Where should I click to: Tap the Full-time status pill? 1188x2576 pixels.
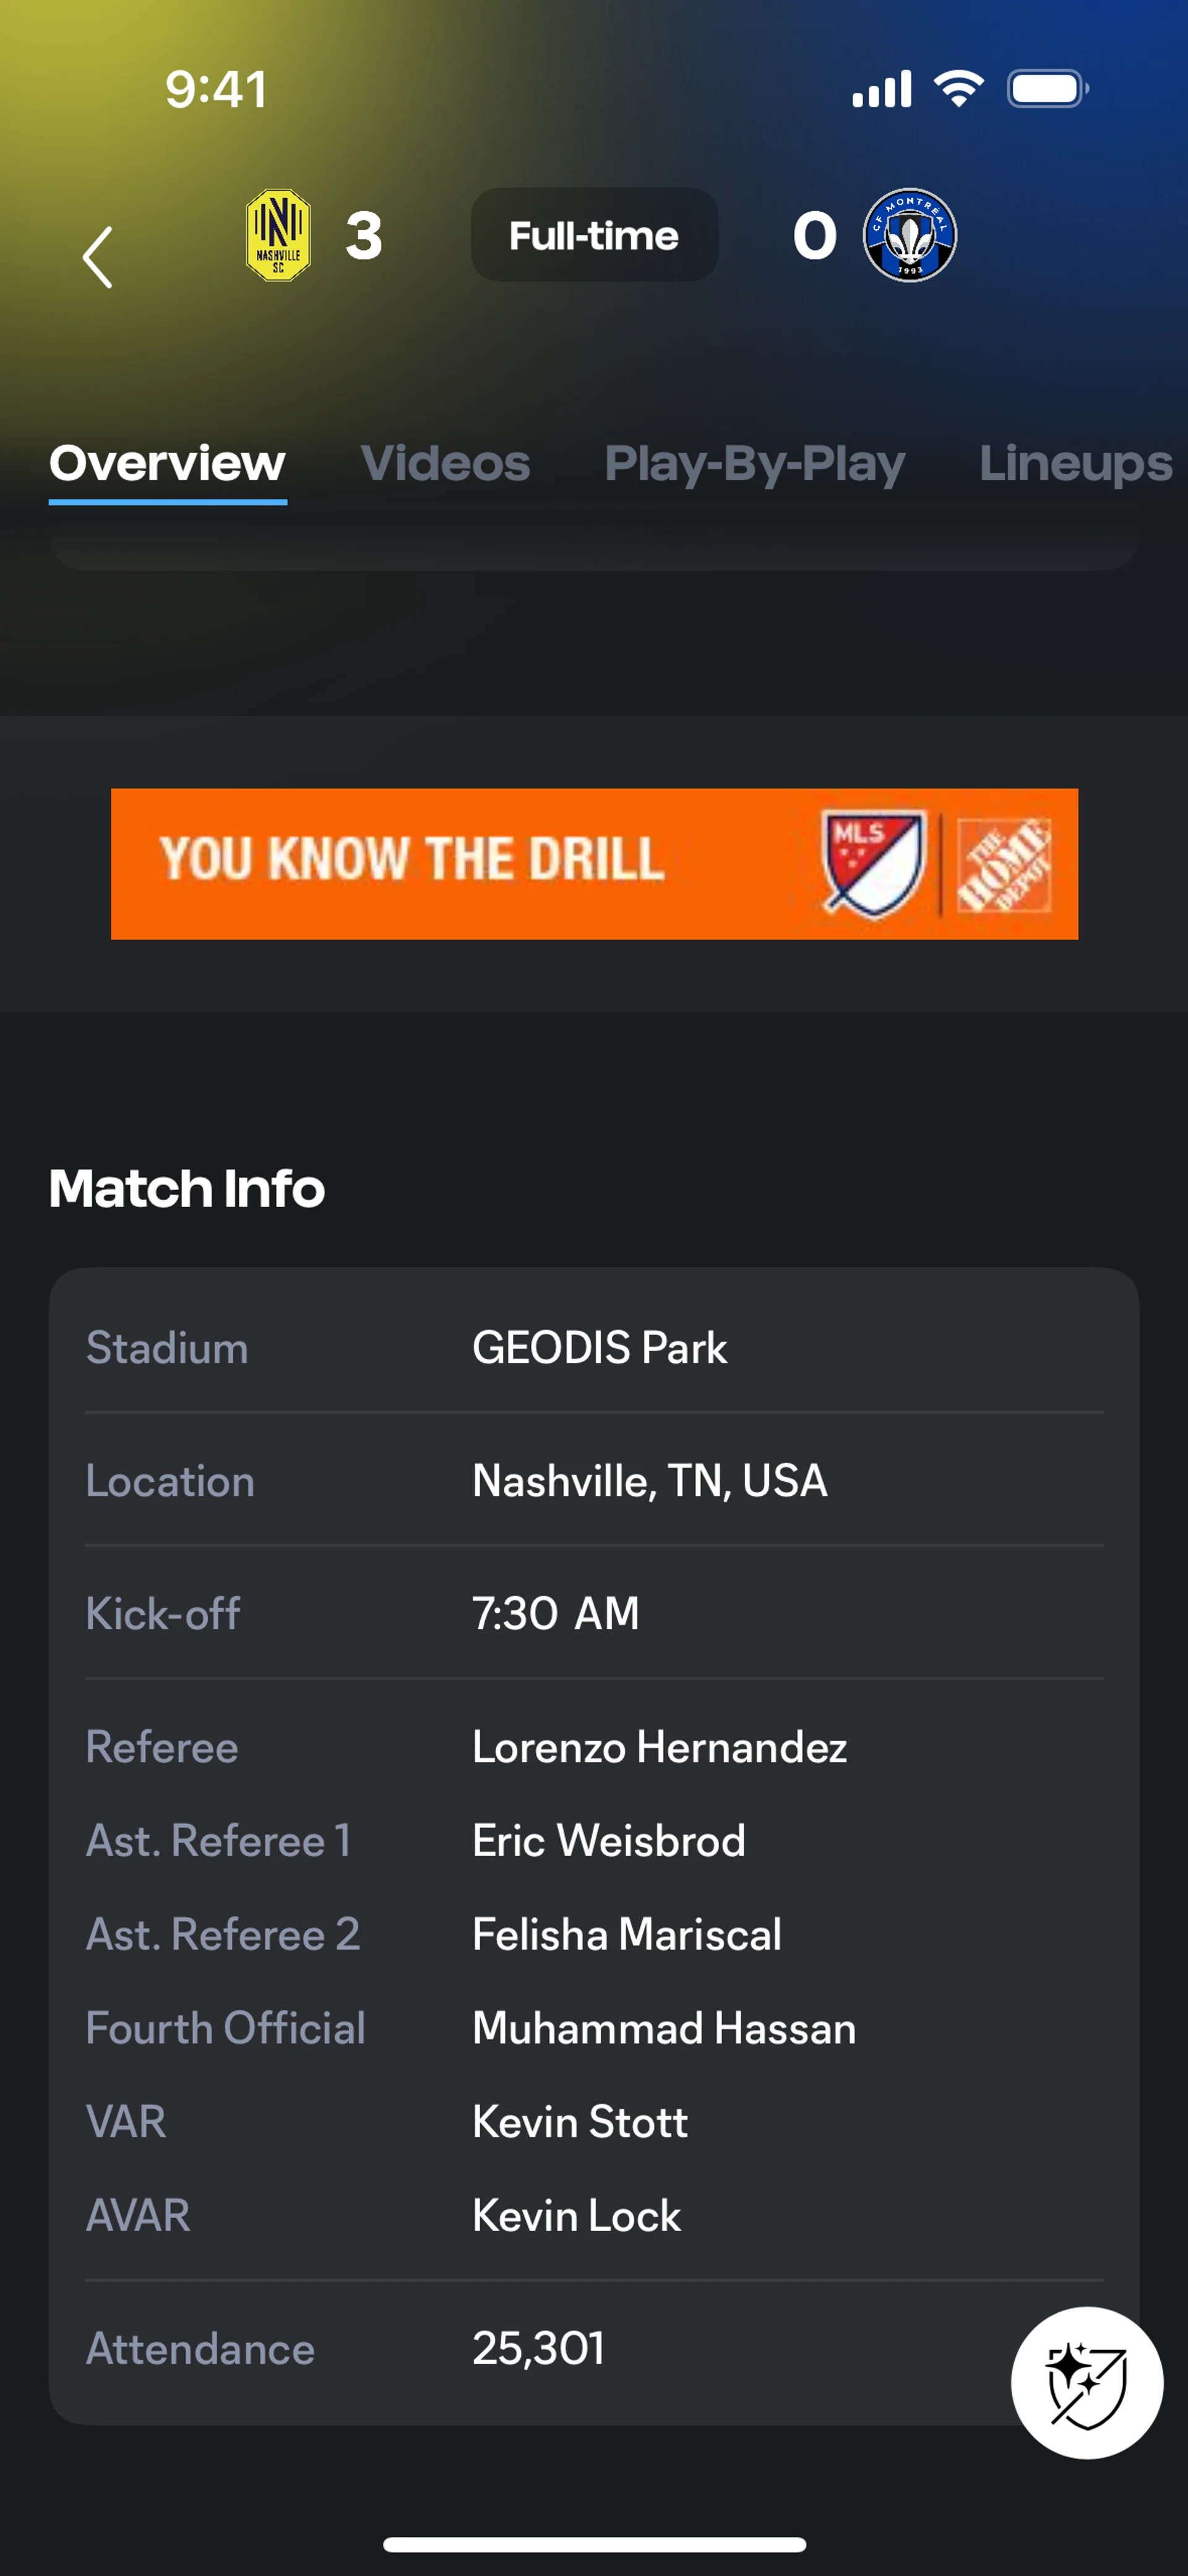point(594,236)
